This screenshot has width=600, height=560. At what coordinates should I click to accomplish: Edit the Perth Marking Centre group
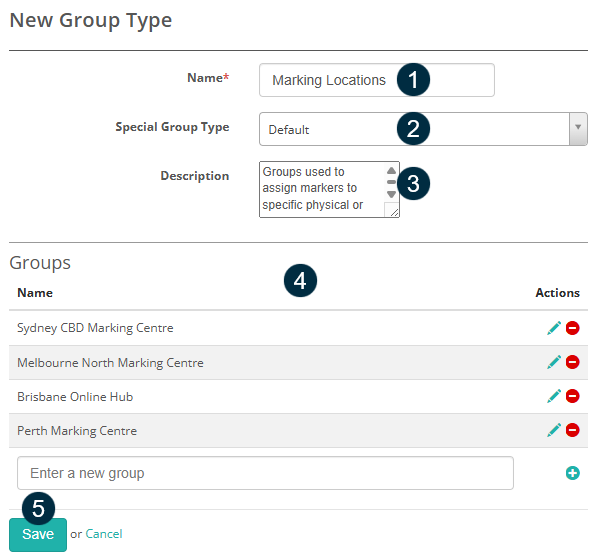tap(554, 430)
